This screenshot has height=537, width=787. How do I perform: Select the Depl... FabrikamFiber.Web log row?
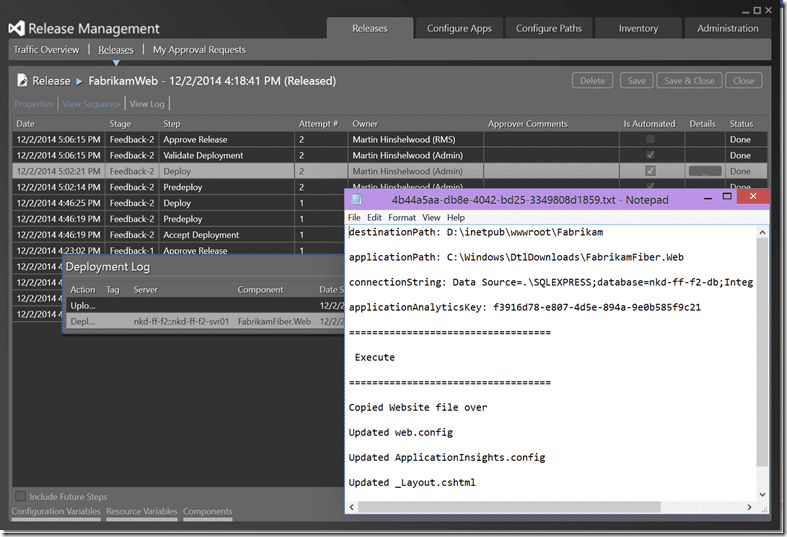(x=205, y=321)
